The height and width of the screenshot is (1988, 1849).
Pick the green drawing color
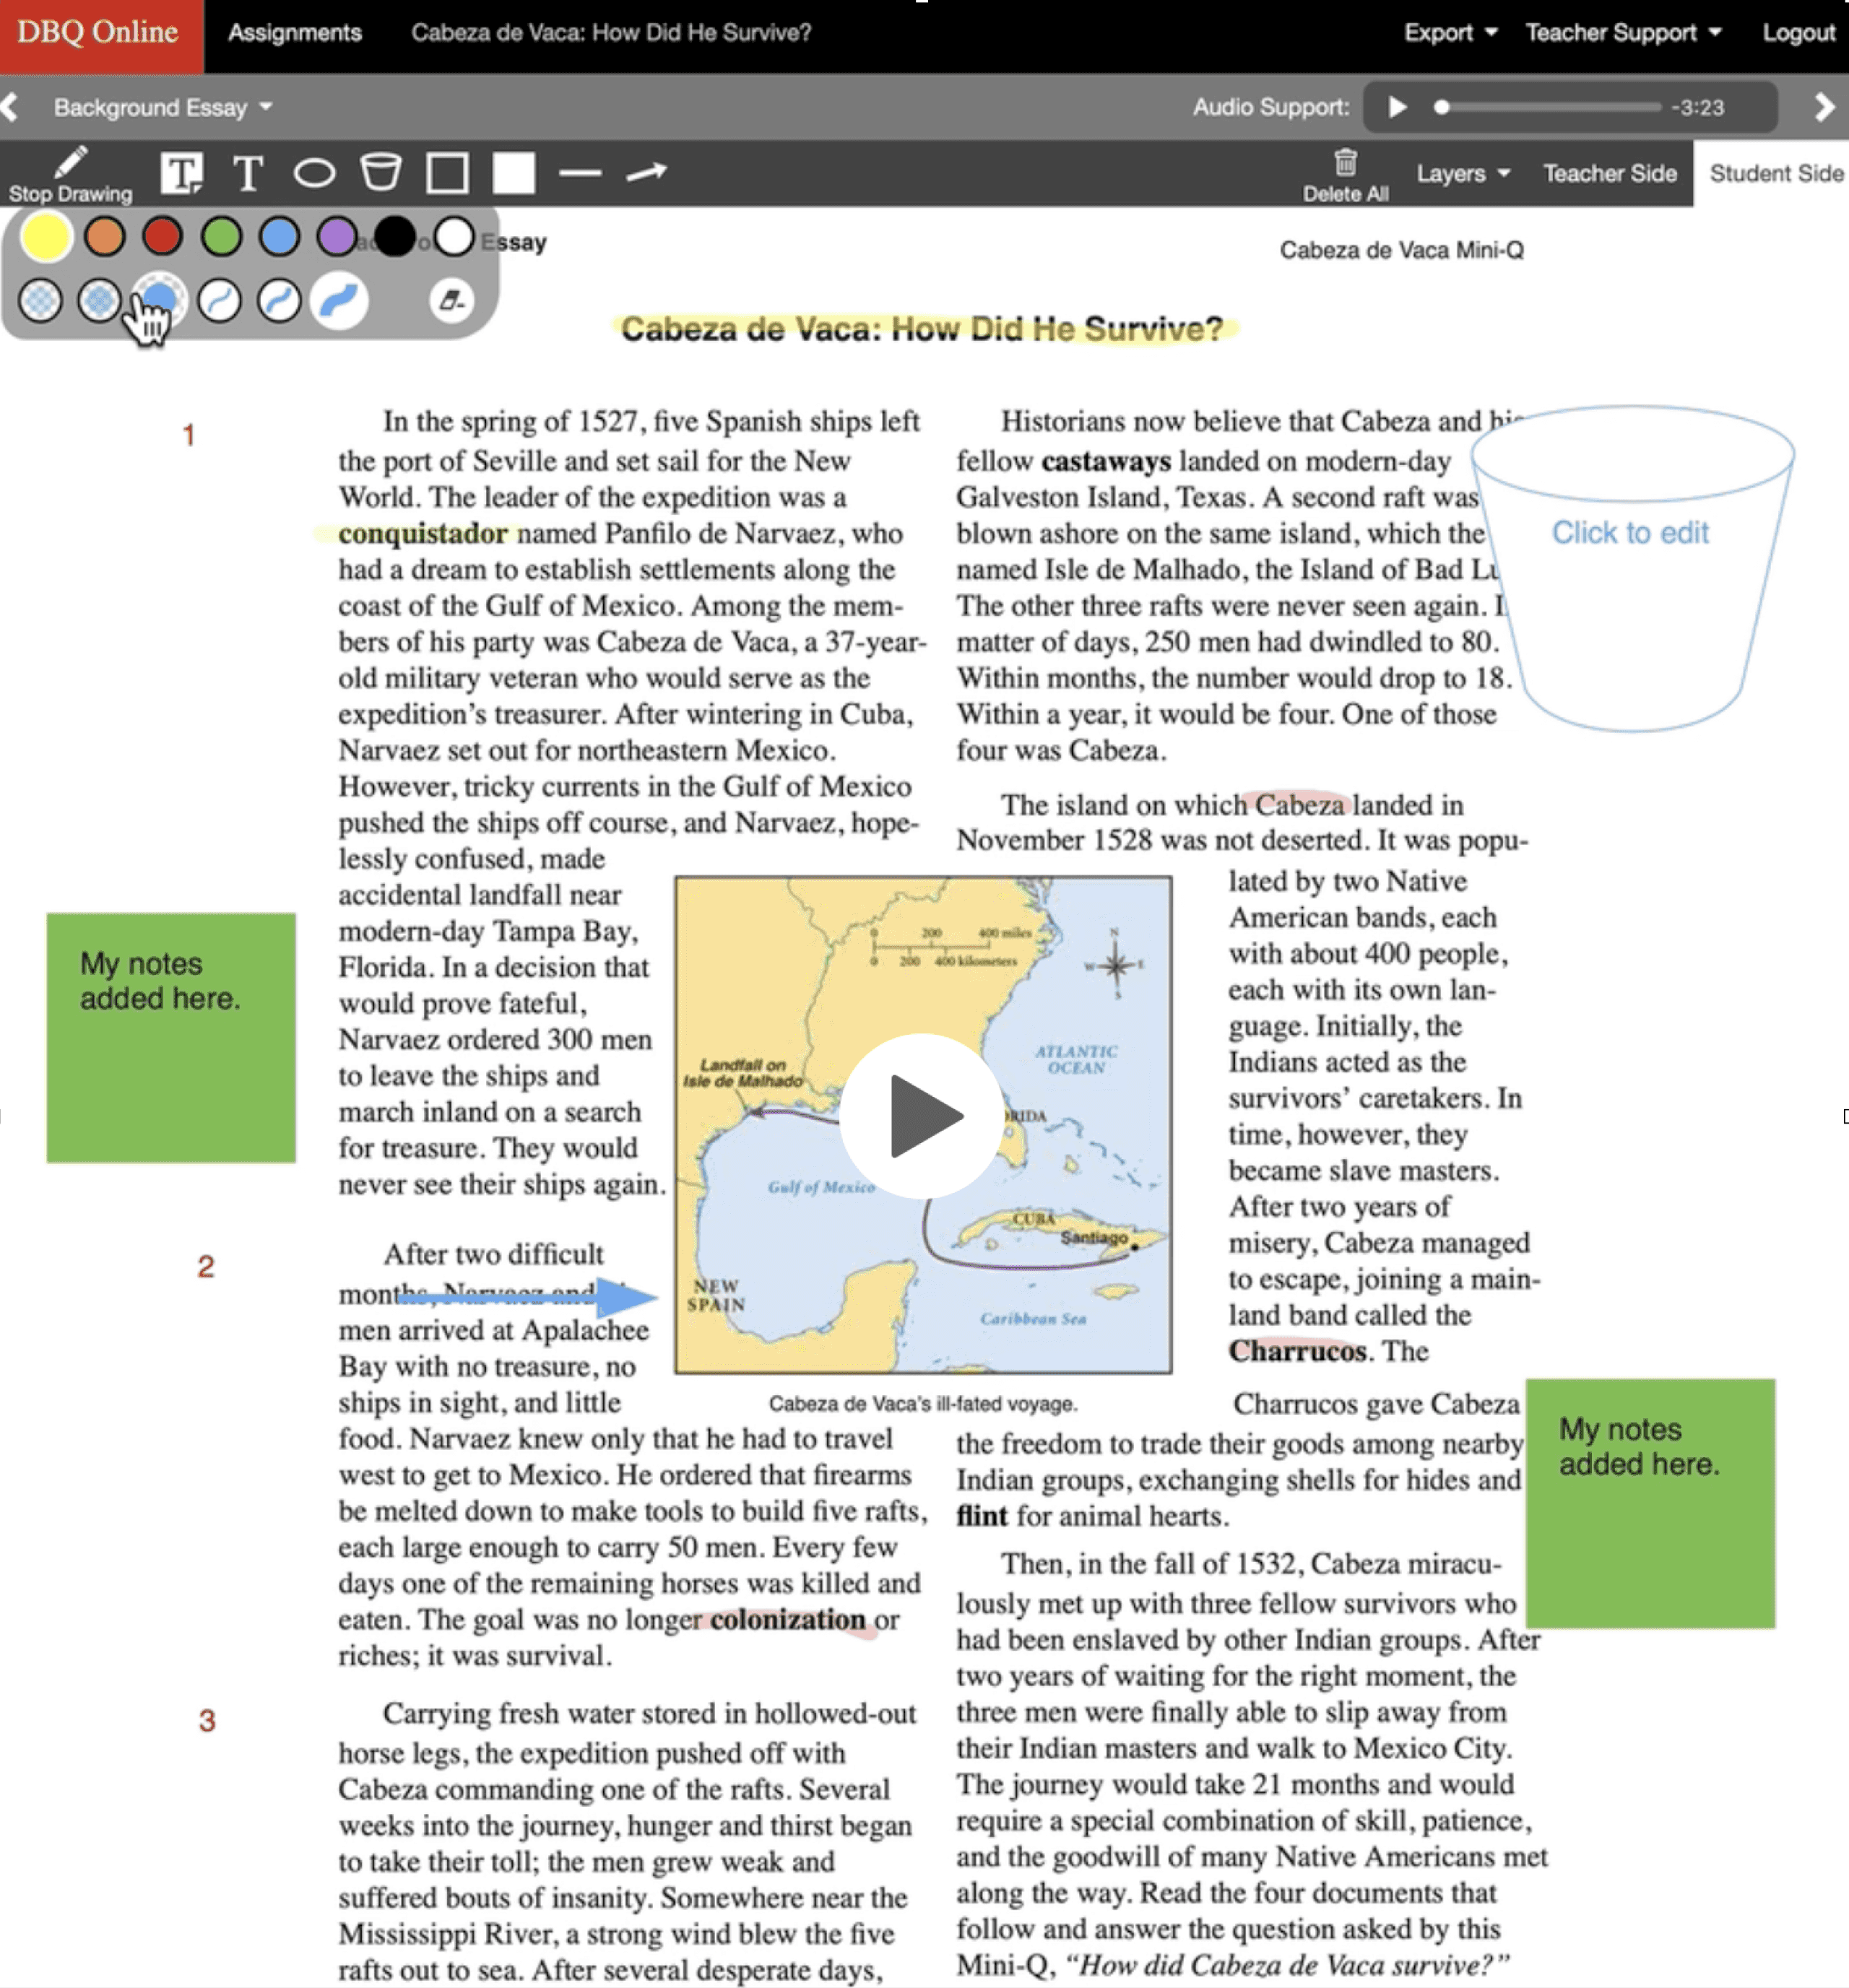point(221,237)
